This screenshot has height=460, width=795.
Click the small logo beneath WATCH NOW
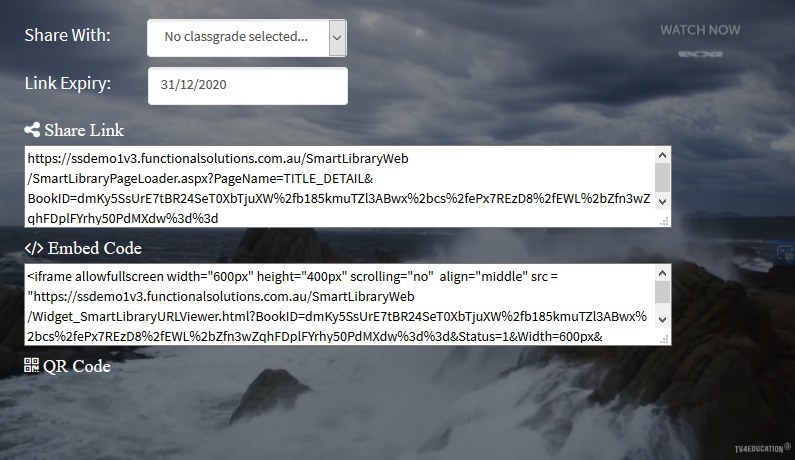[700, 54]
